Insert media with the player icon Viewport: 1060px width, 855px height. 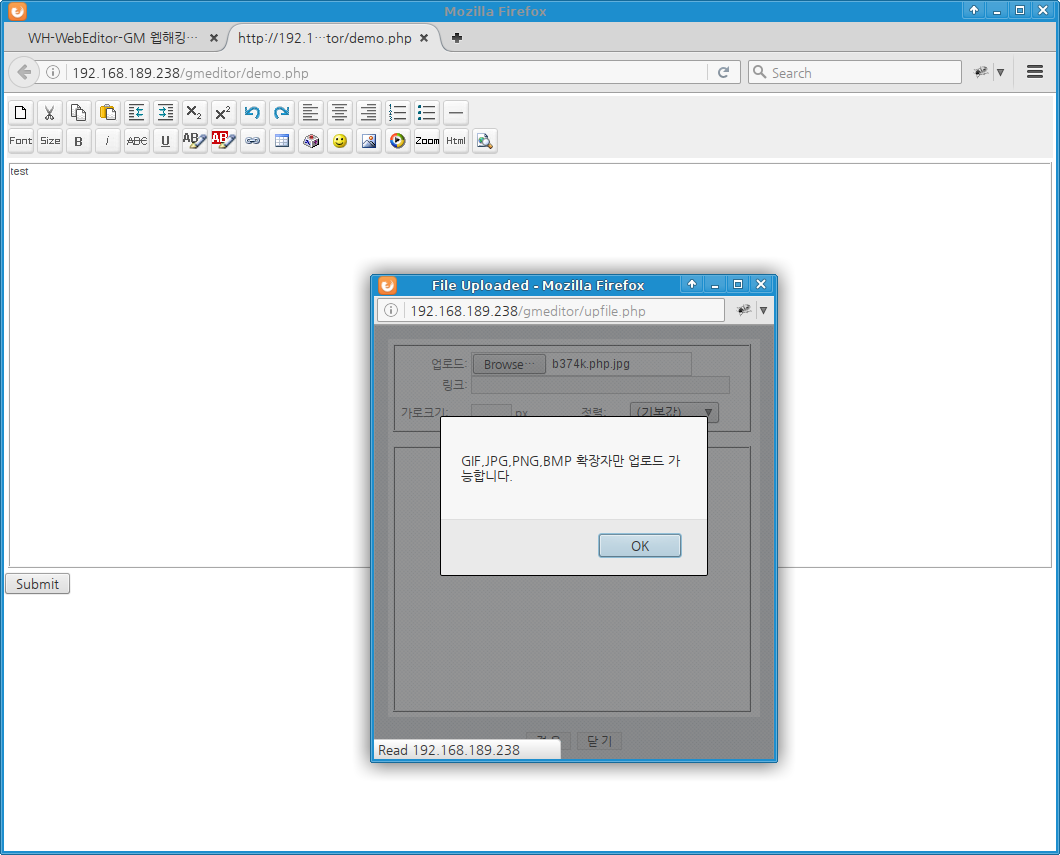[398, 141]
